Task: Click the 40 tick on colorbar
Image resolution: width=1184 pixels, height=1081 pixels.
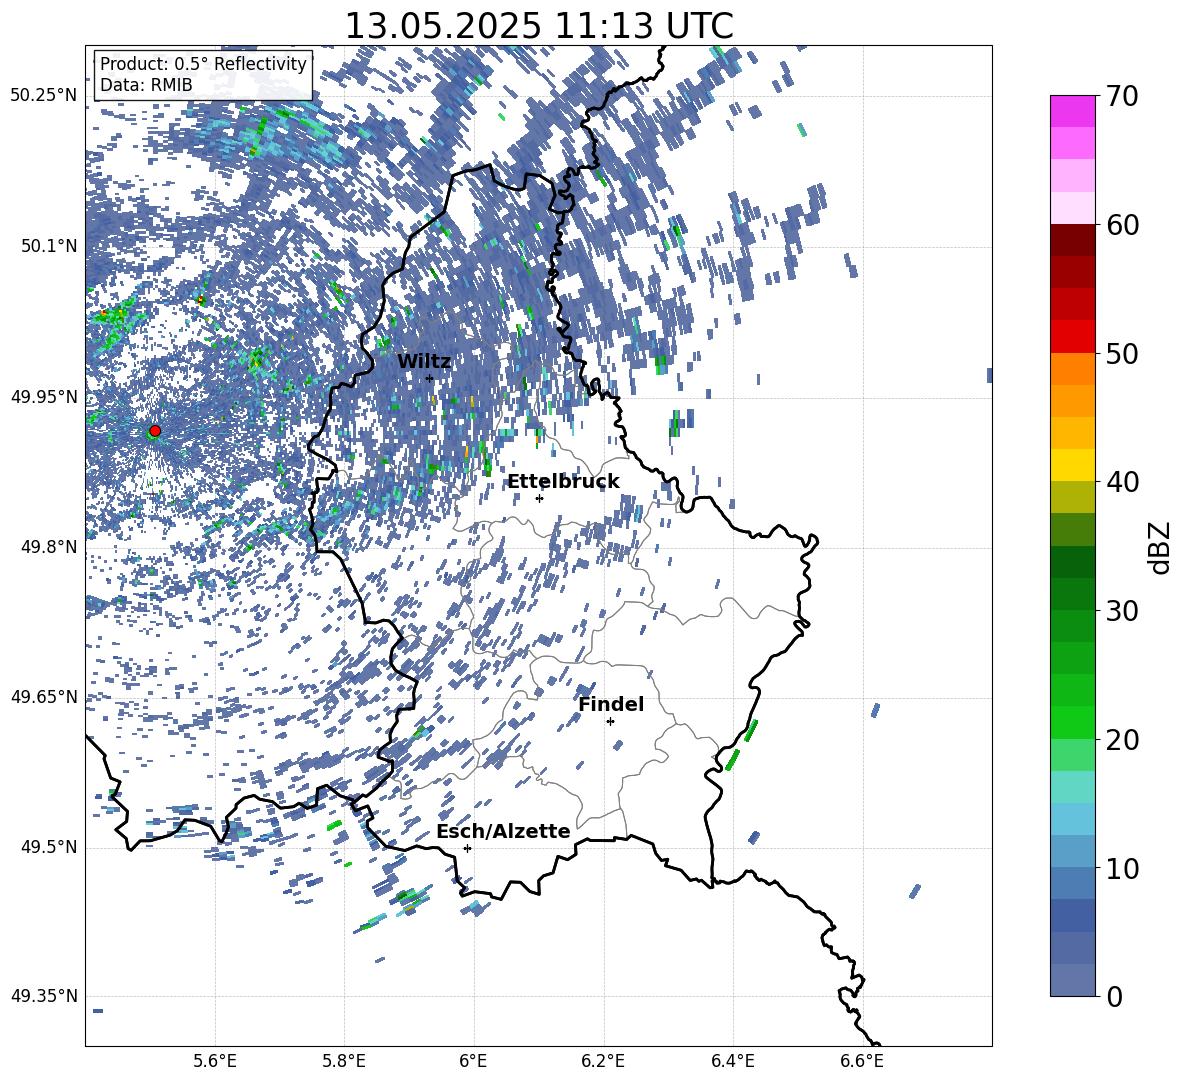Action: (x=1123, y=482)
